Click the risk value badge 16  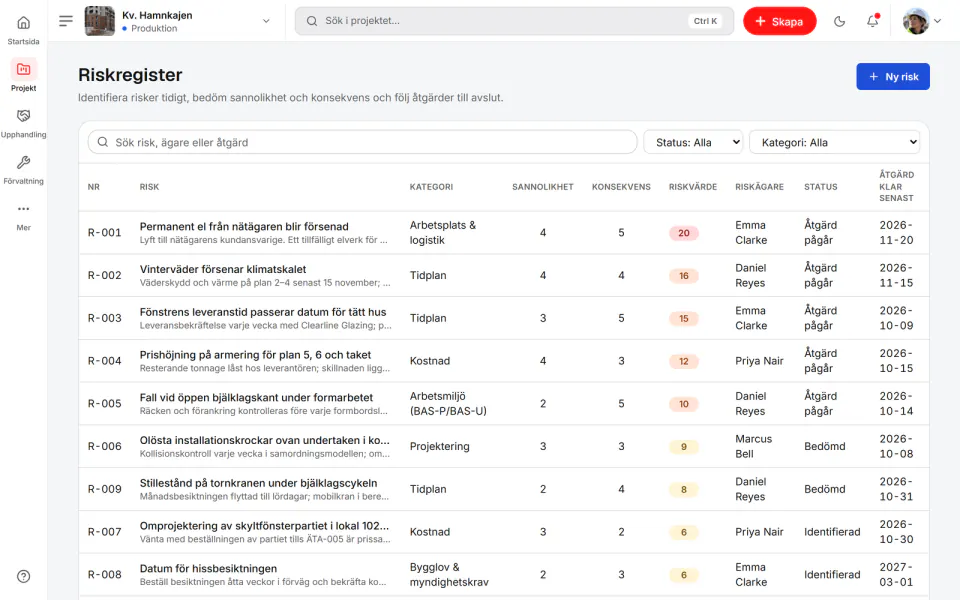coord(684,276)
